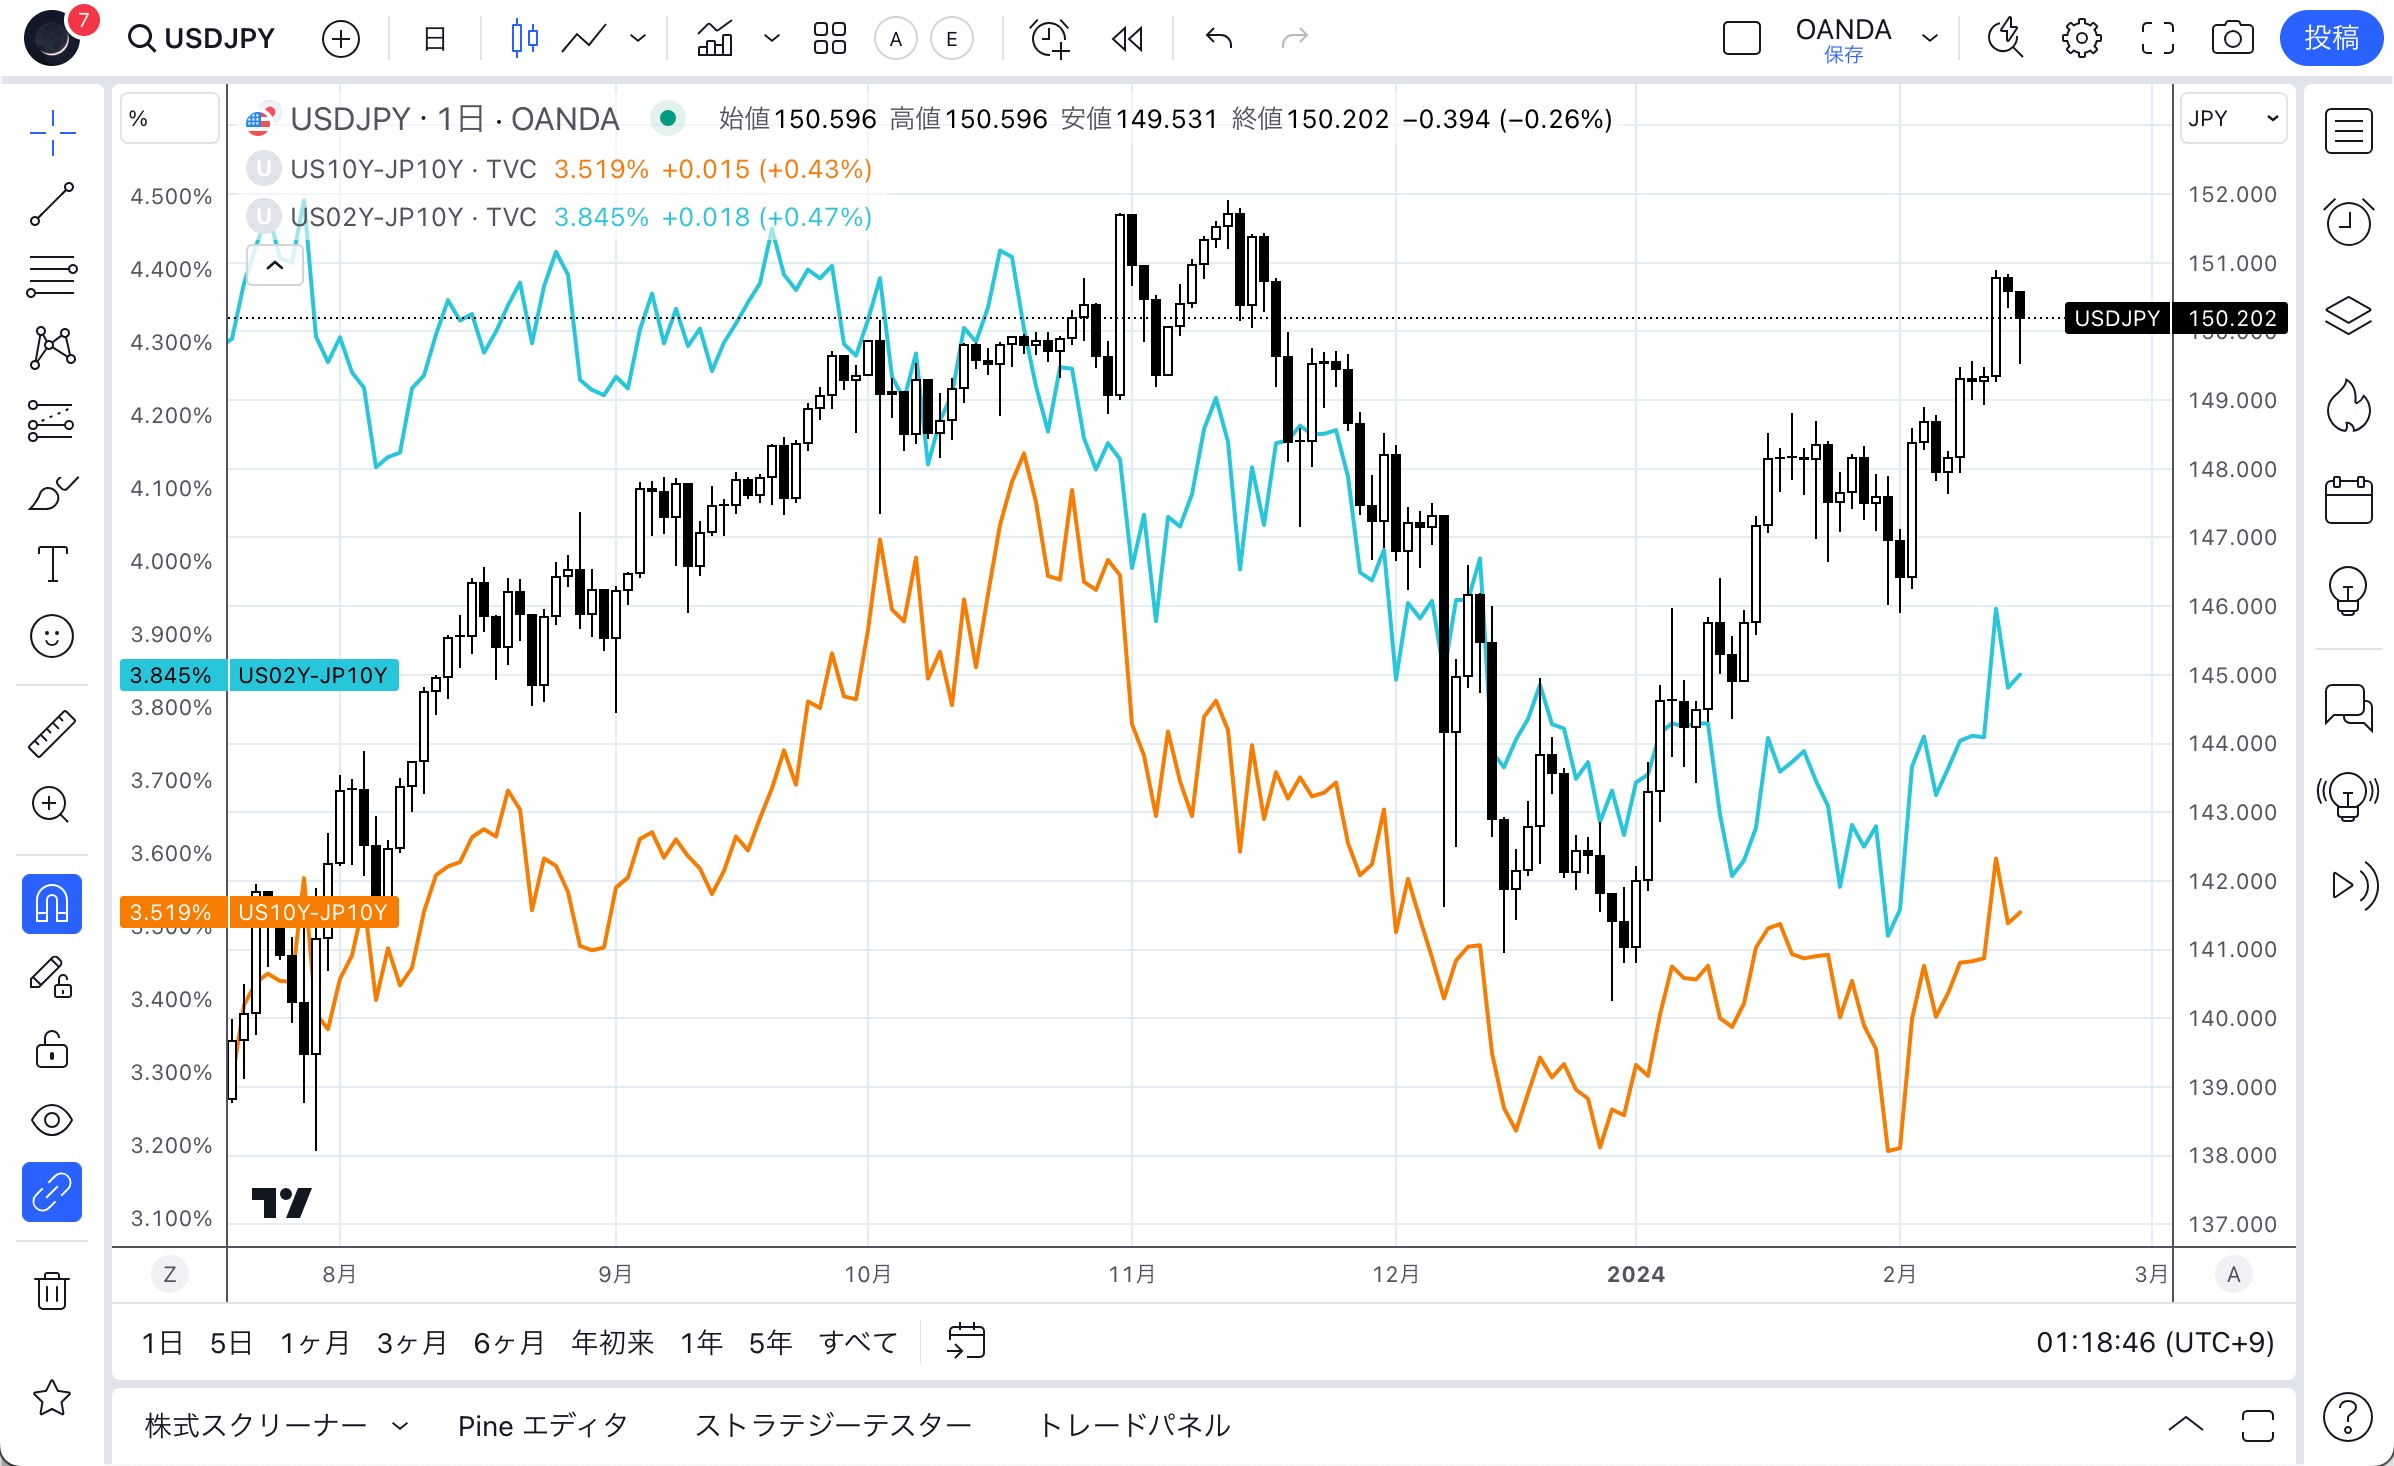Open the ストラテジーテスター tab
The width and height of the screenshot is (2394, 1466).
(x=833, y=1426)
